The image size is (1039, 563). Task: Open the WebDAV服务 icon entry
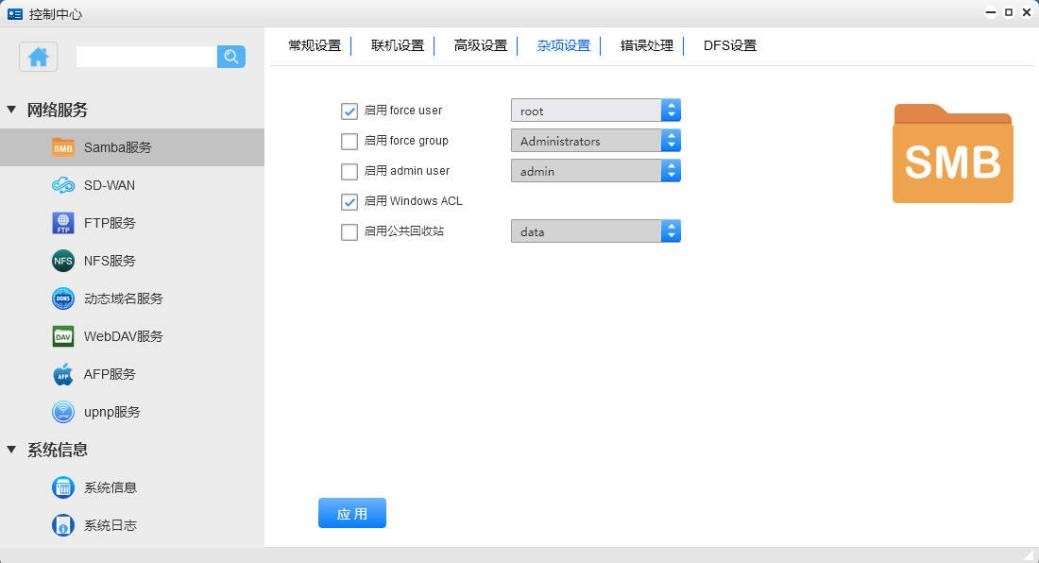(63, 337)
